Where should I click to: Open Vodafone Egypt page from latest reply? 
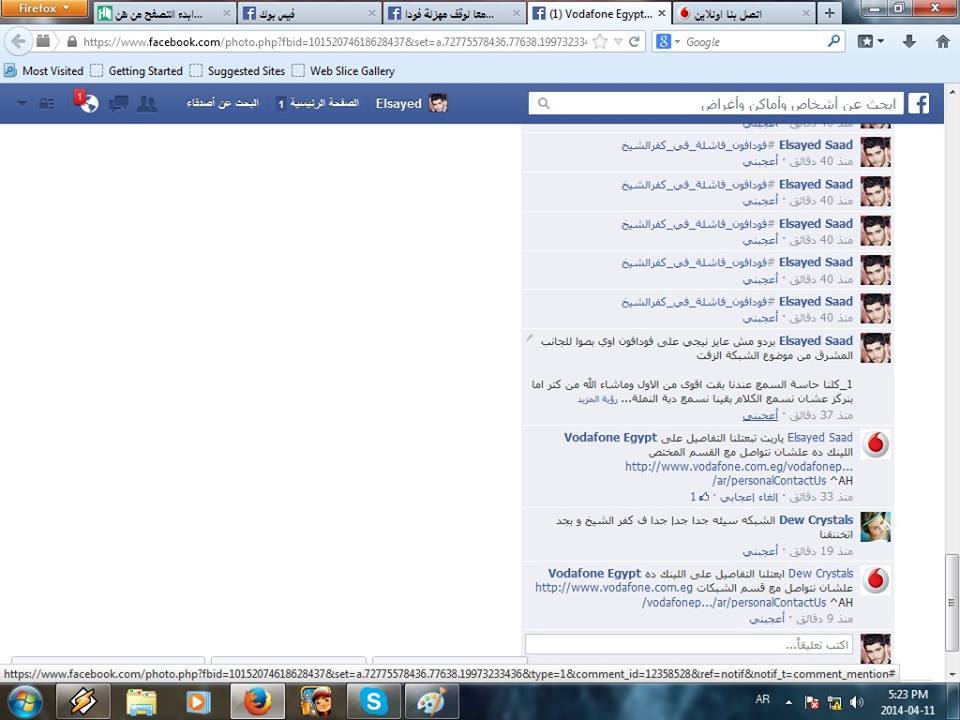point(594,574)
